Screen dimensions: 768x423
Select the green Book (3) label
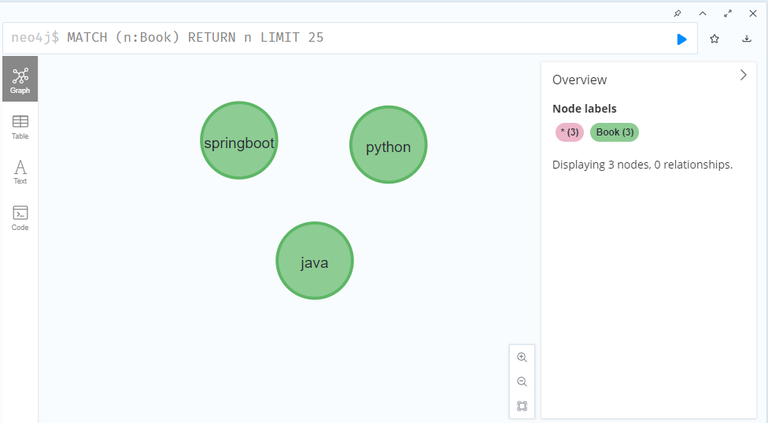pos(614,132)
